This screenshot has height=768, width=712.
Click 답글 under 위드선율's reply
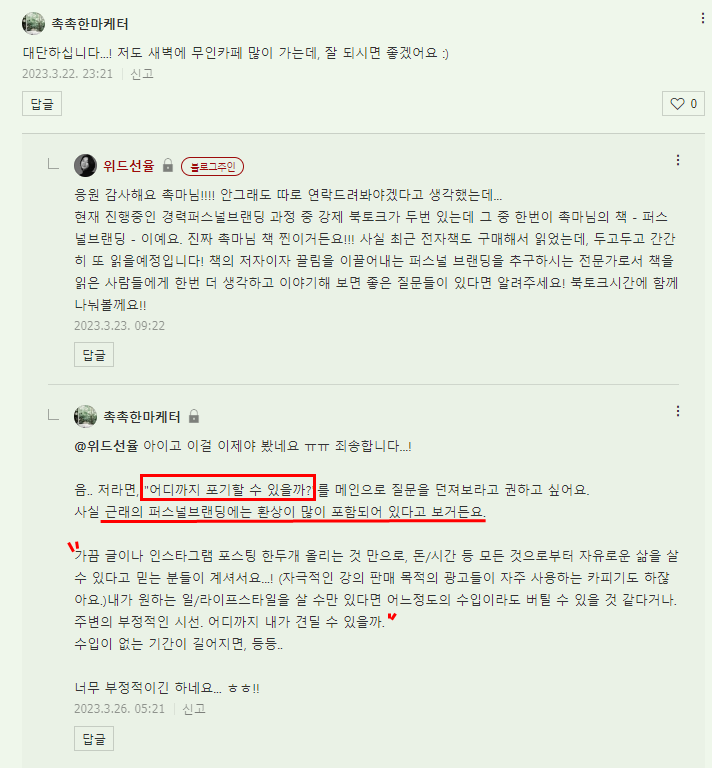click(94, 355)
